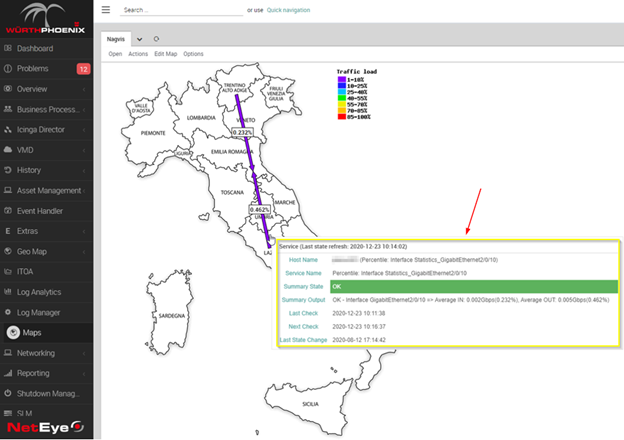Click the 0.462% traffic label

[x=260, y=209]
